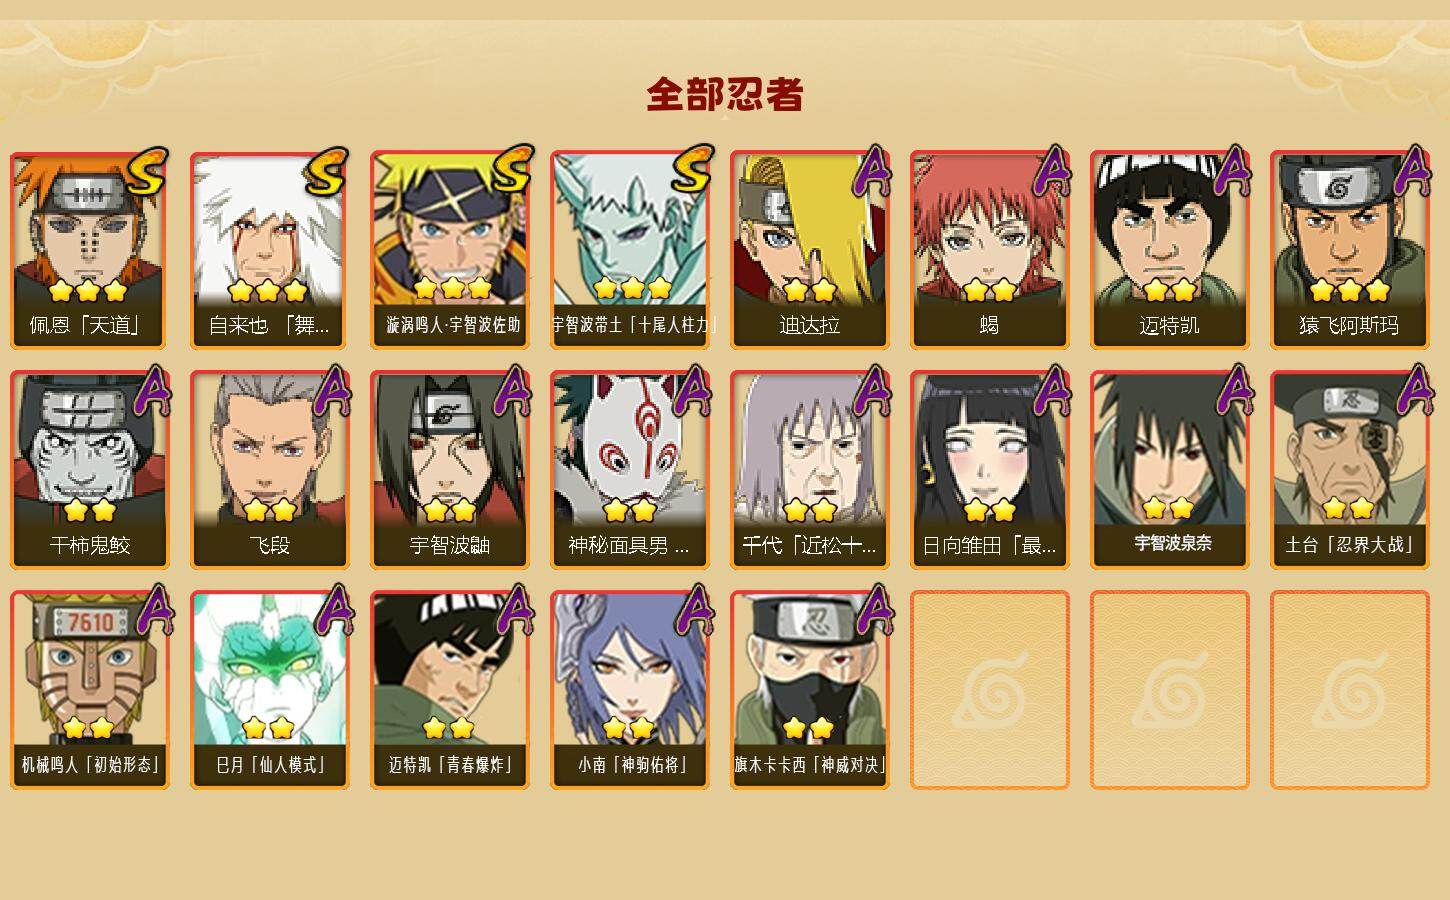Select the 神秘面具男 ninja card
The image size is (1450, 900).
point(629,470)
